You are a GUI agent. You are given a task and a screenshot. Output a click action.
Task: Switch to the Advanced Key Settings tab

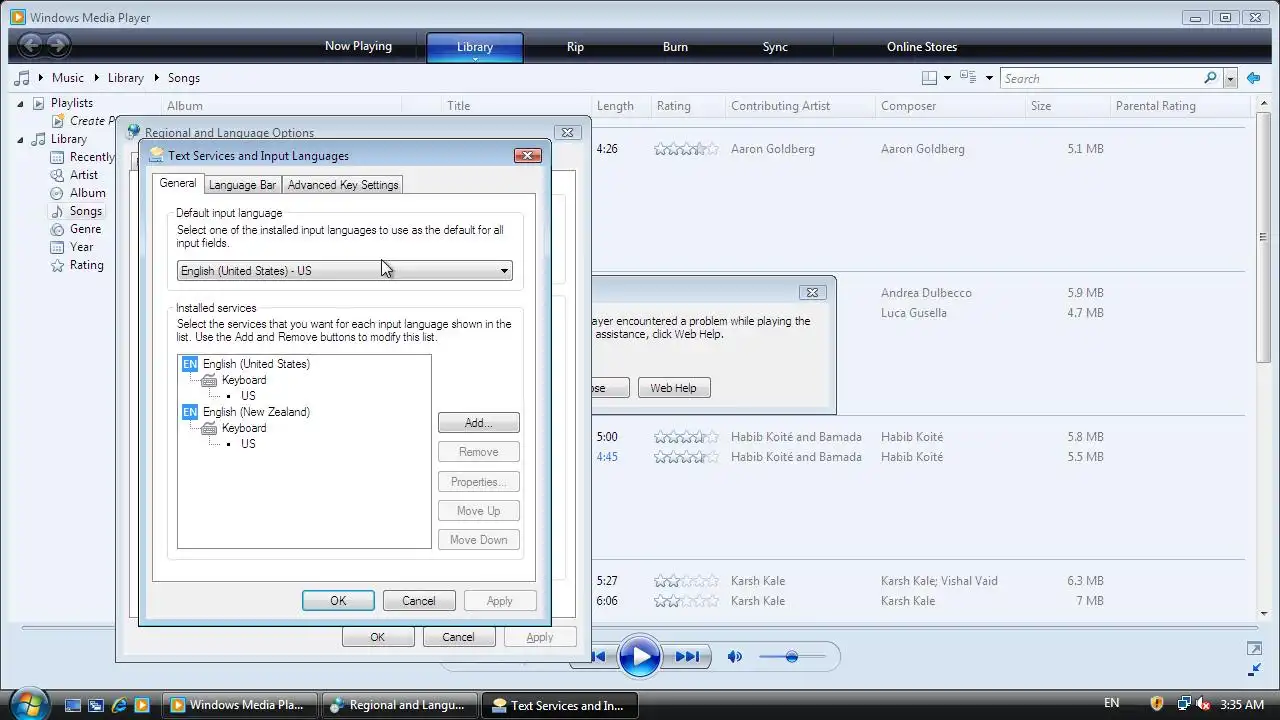click(343, 185)
